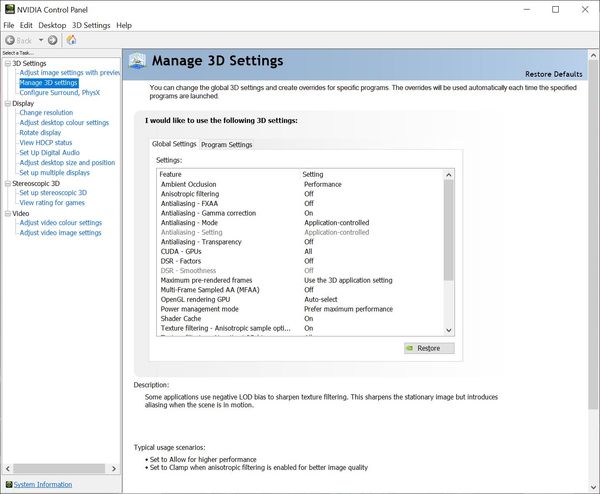Screen dimensions: 600x494
Task: Open Adjust image settings with preview
Action: [x=70, y=73]
